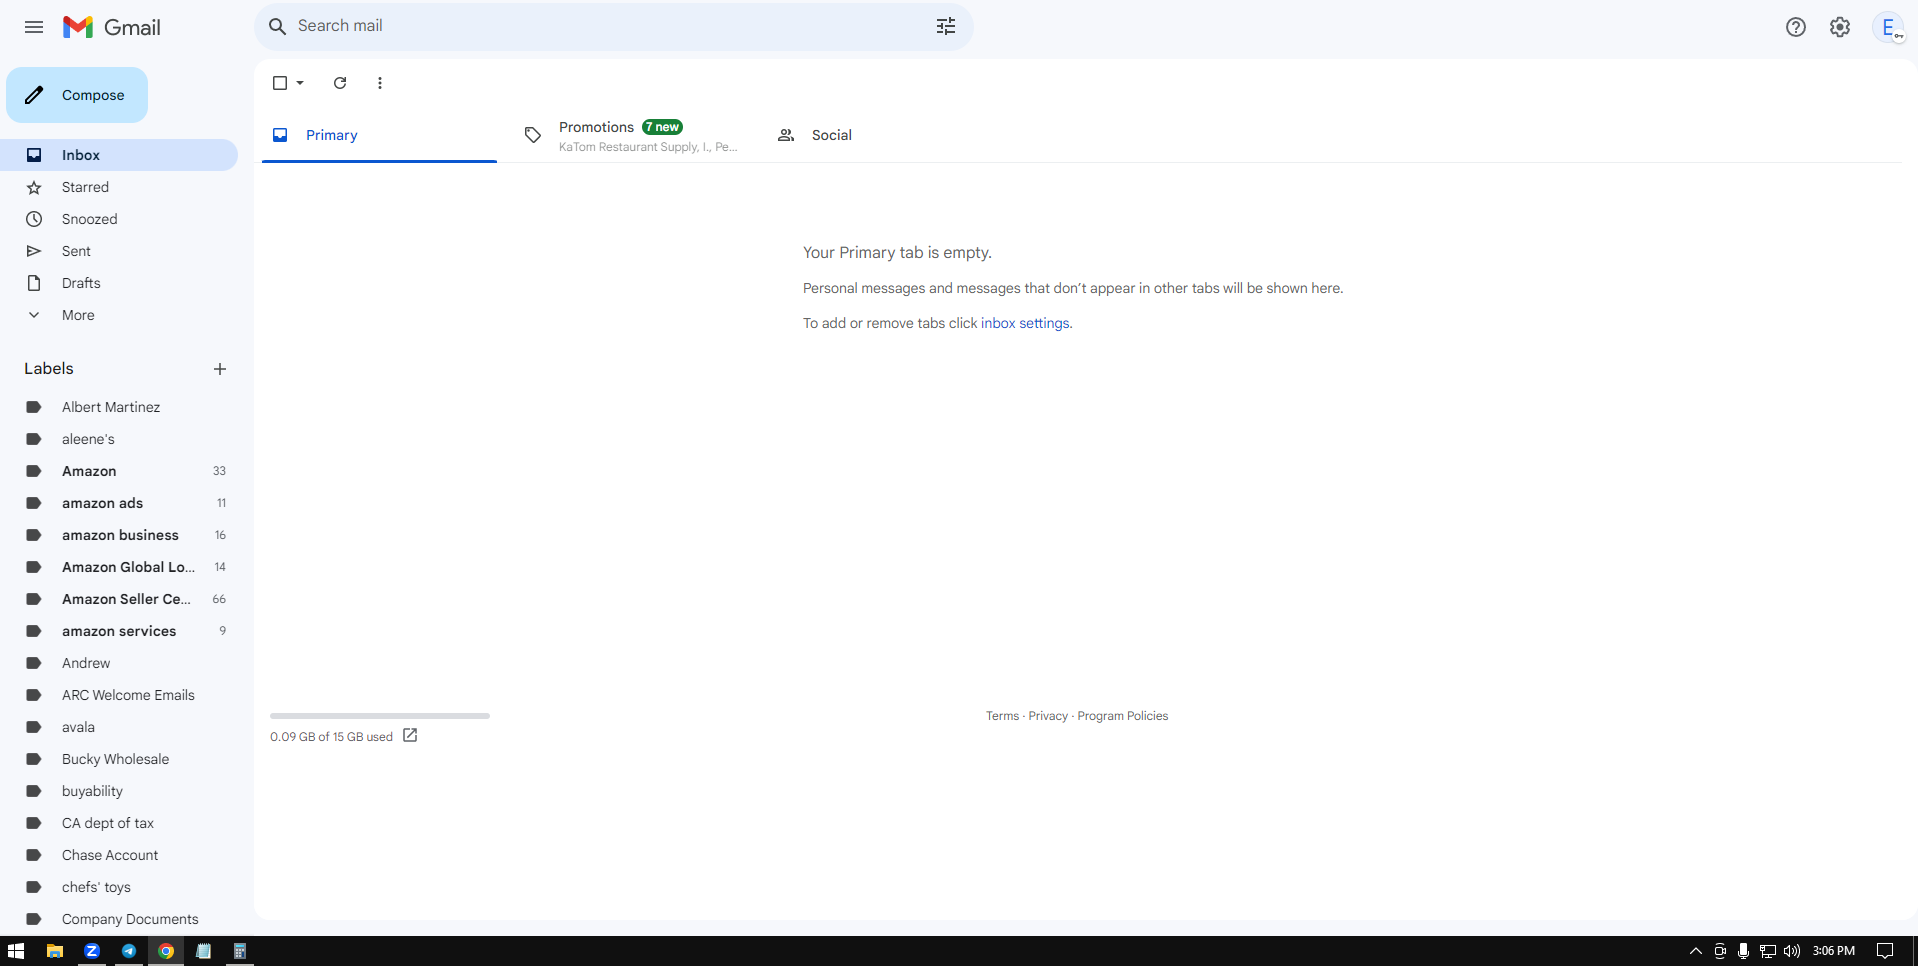Switch to the Social tab
The height and width of the screenshot is (966, 1918).
(x=885, y=135)
